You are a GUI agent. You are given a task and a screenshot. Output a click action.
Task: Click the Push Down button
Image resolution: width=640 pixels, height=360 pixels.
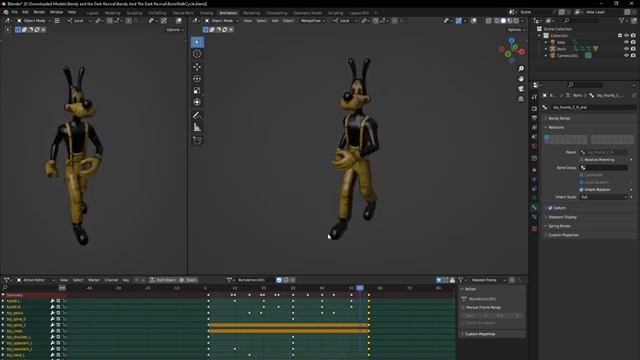pos(162,280)
